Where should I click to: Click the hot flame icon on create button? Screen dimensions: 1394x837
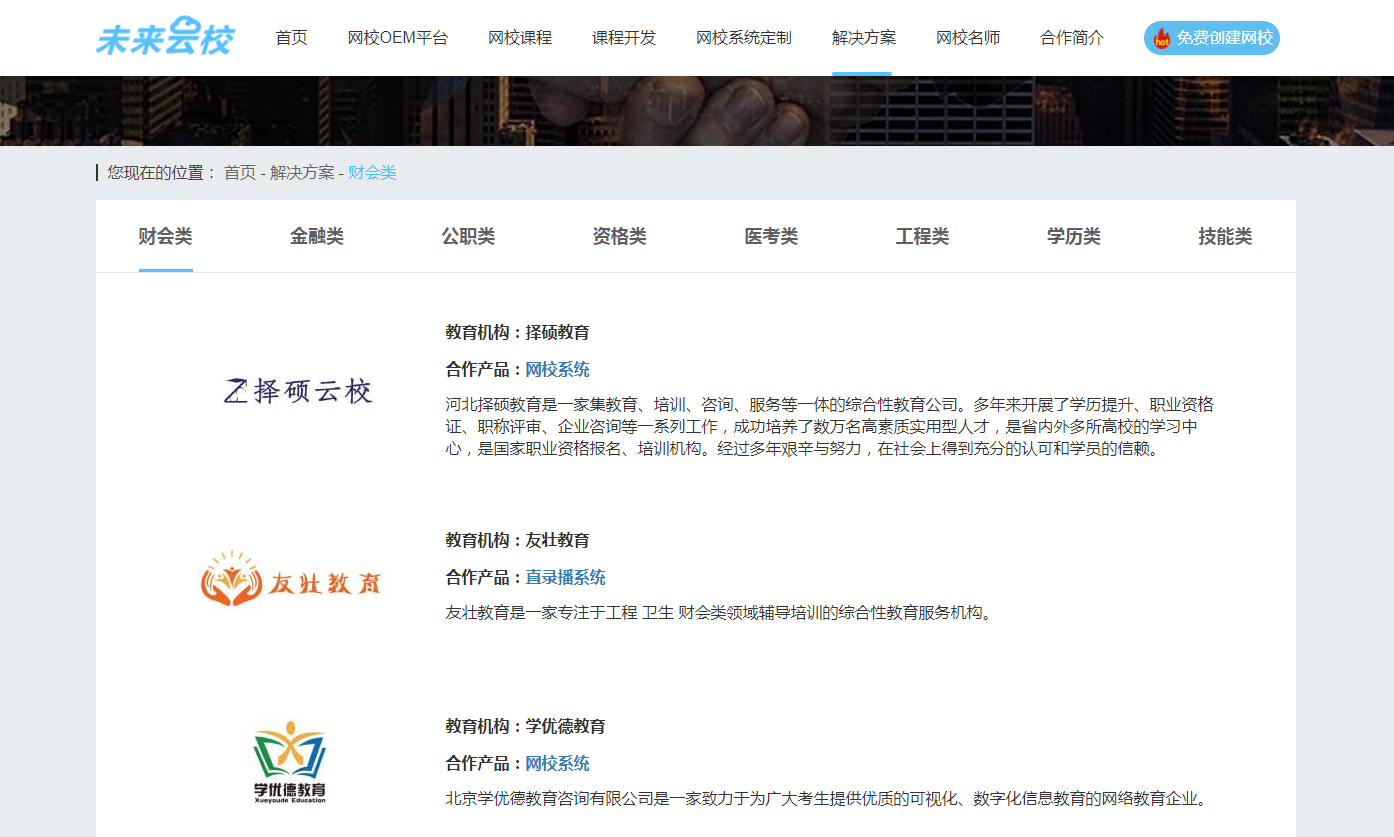(1162, 38)
